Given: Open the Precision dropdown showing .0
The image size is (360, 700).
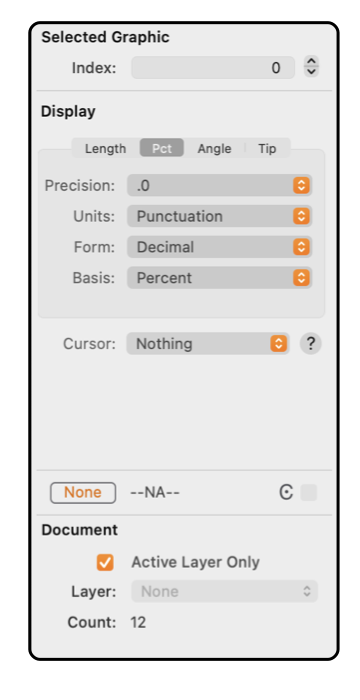Looking at the screenshot, I should tap(219, 186).
